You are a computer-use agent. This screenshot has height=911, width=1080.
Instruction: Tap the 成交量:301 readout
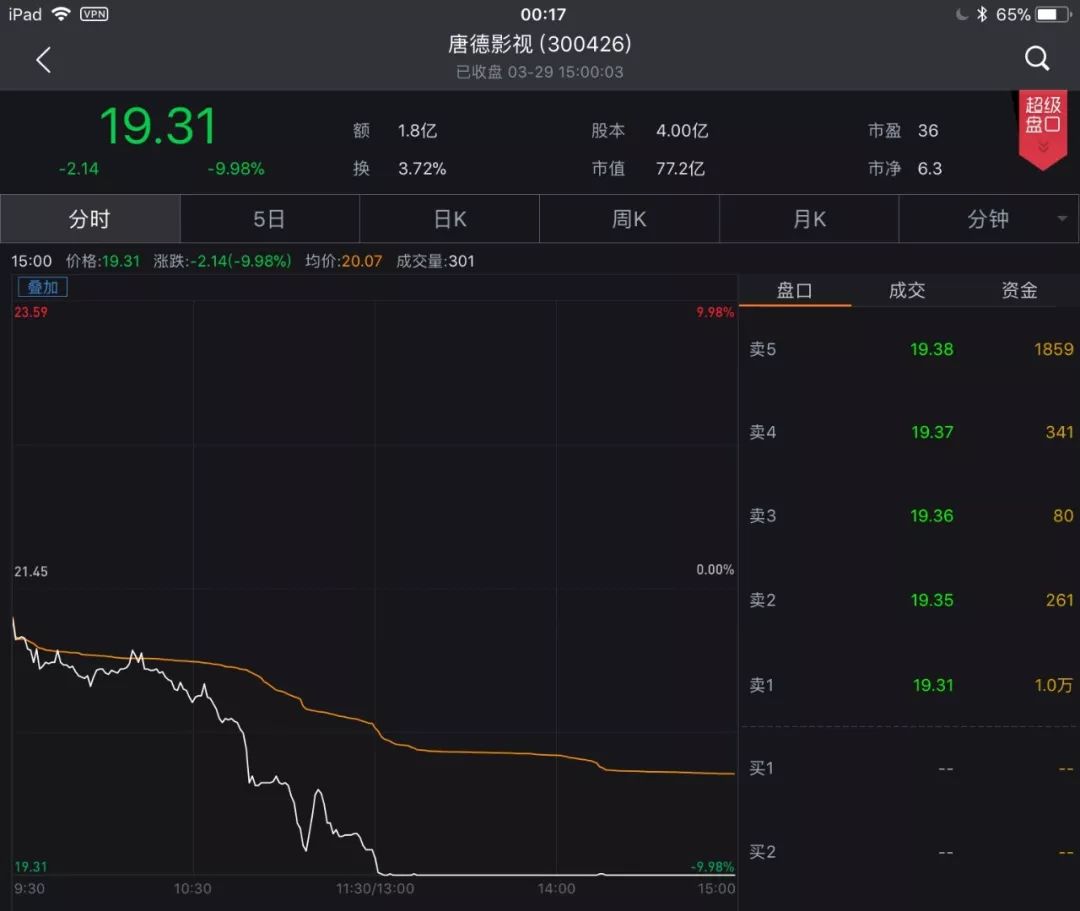coord(435,261)
